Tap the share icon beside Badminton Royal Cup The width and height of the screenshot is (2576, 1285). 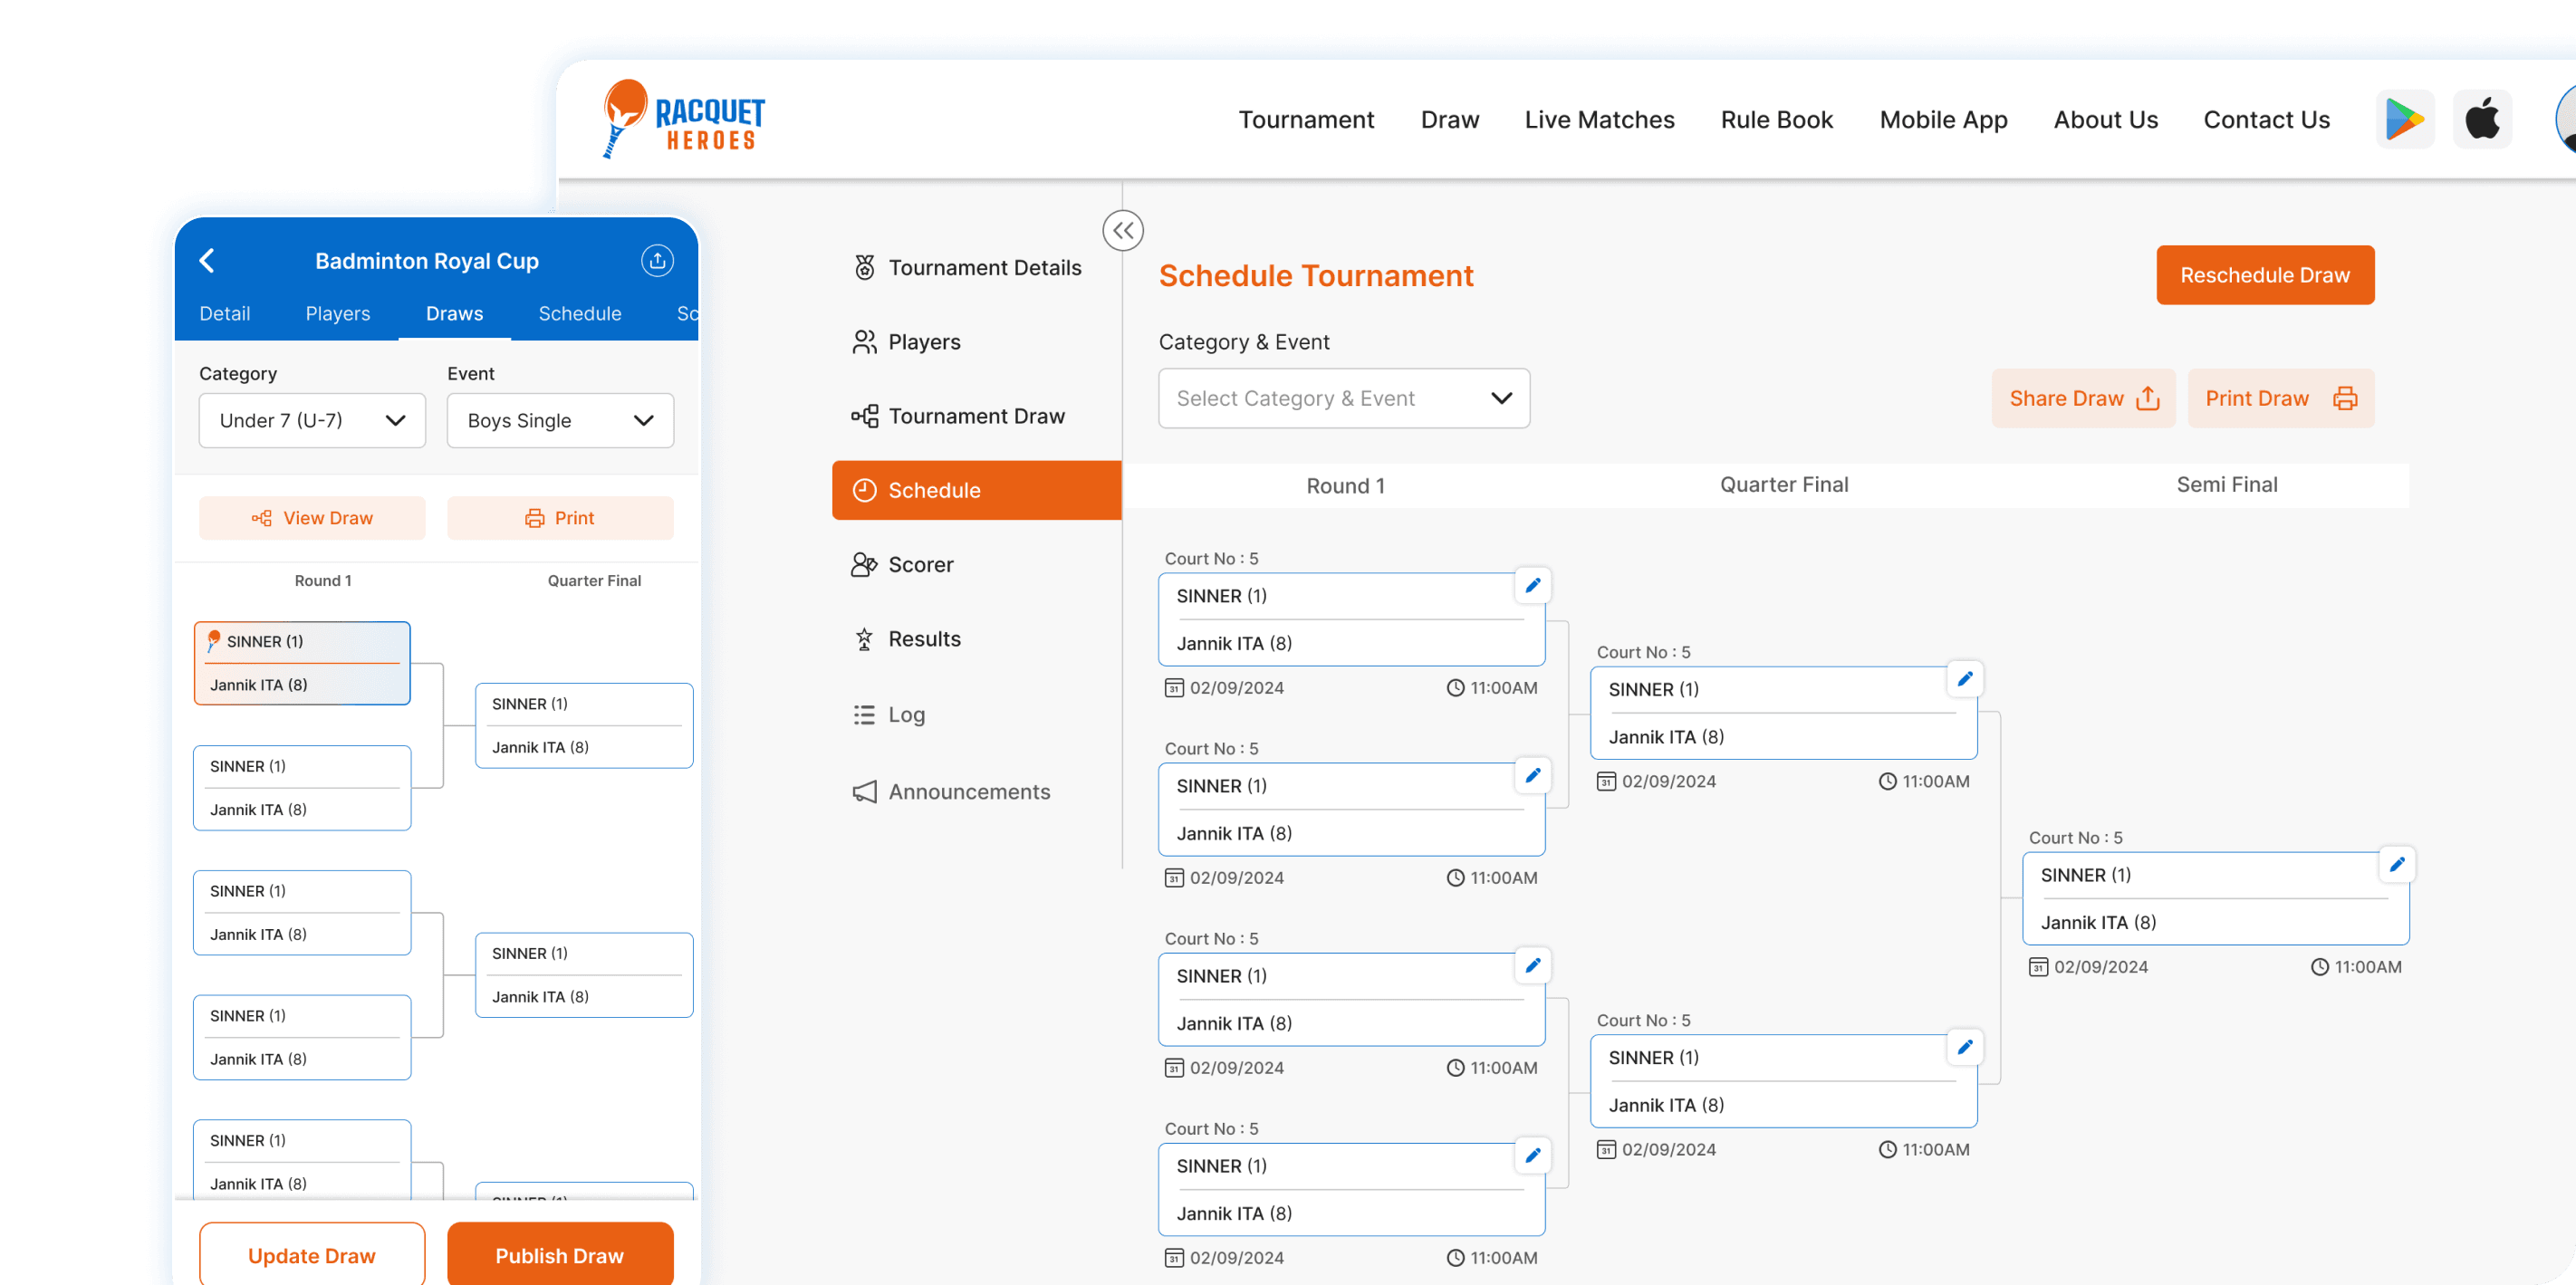(x=657, y=261)
